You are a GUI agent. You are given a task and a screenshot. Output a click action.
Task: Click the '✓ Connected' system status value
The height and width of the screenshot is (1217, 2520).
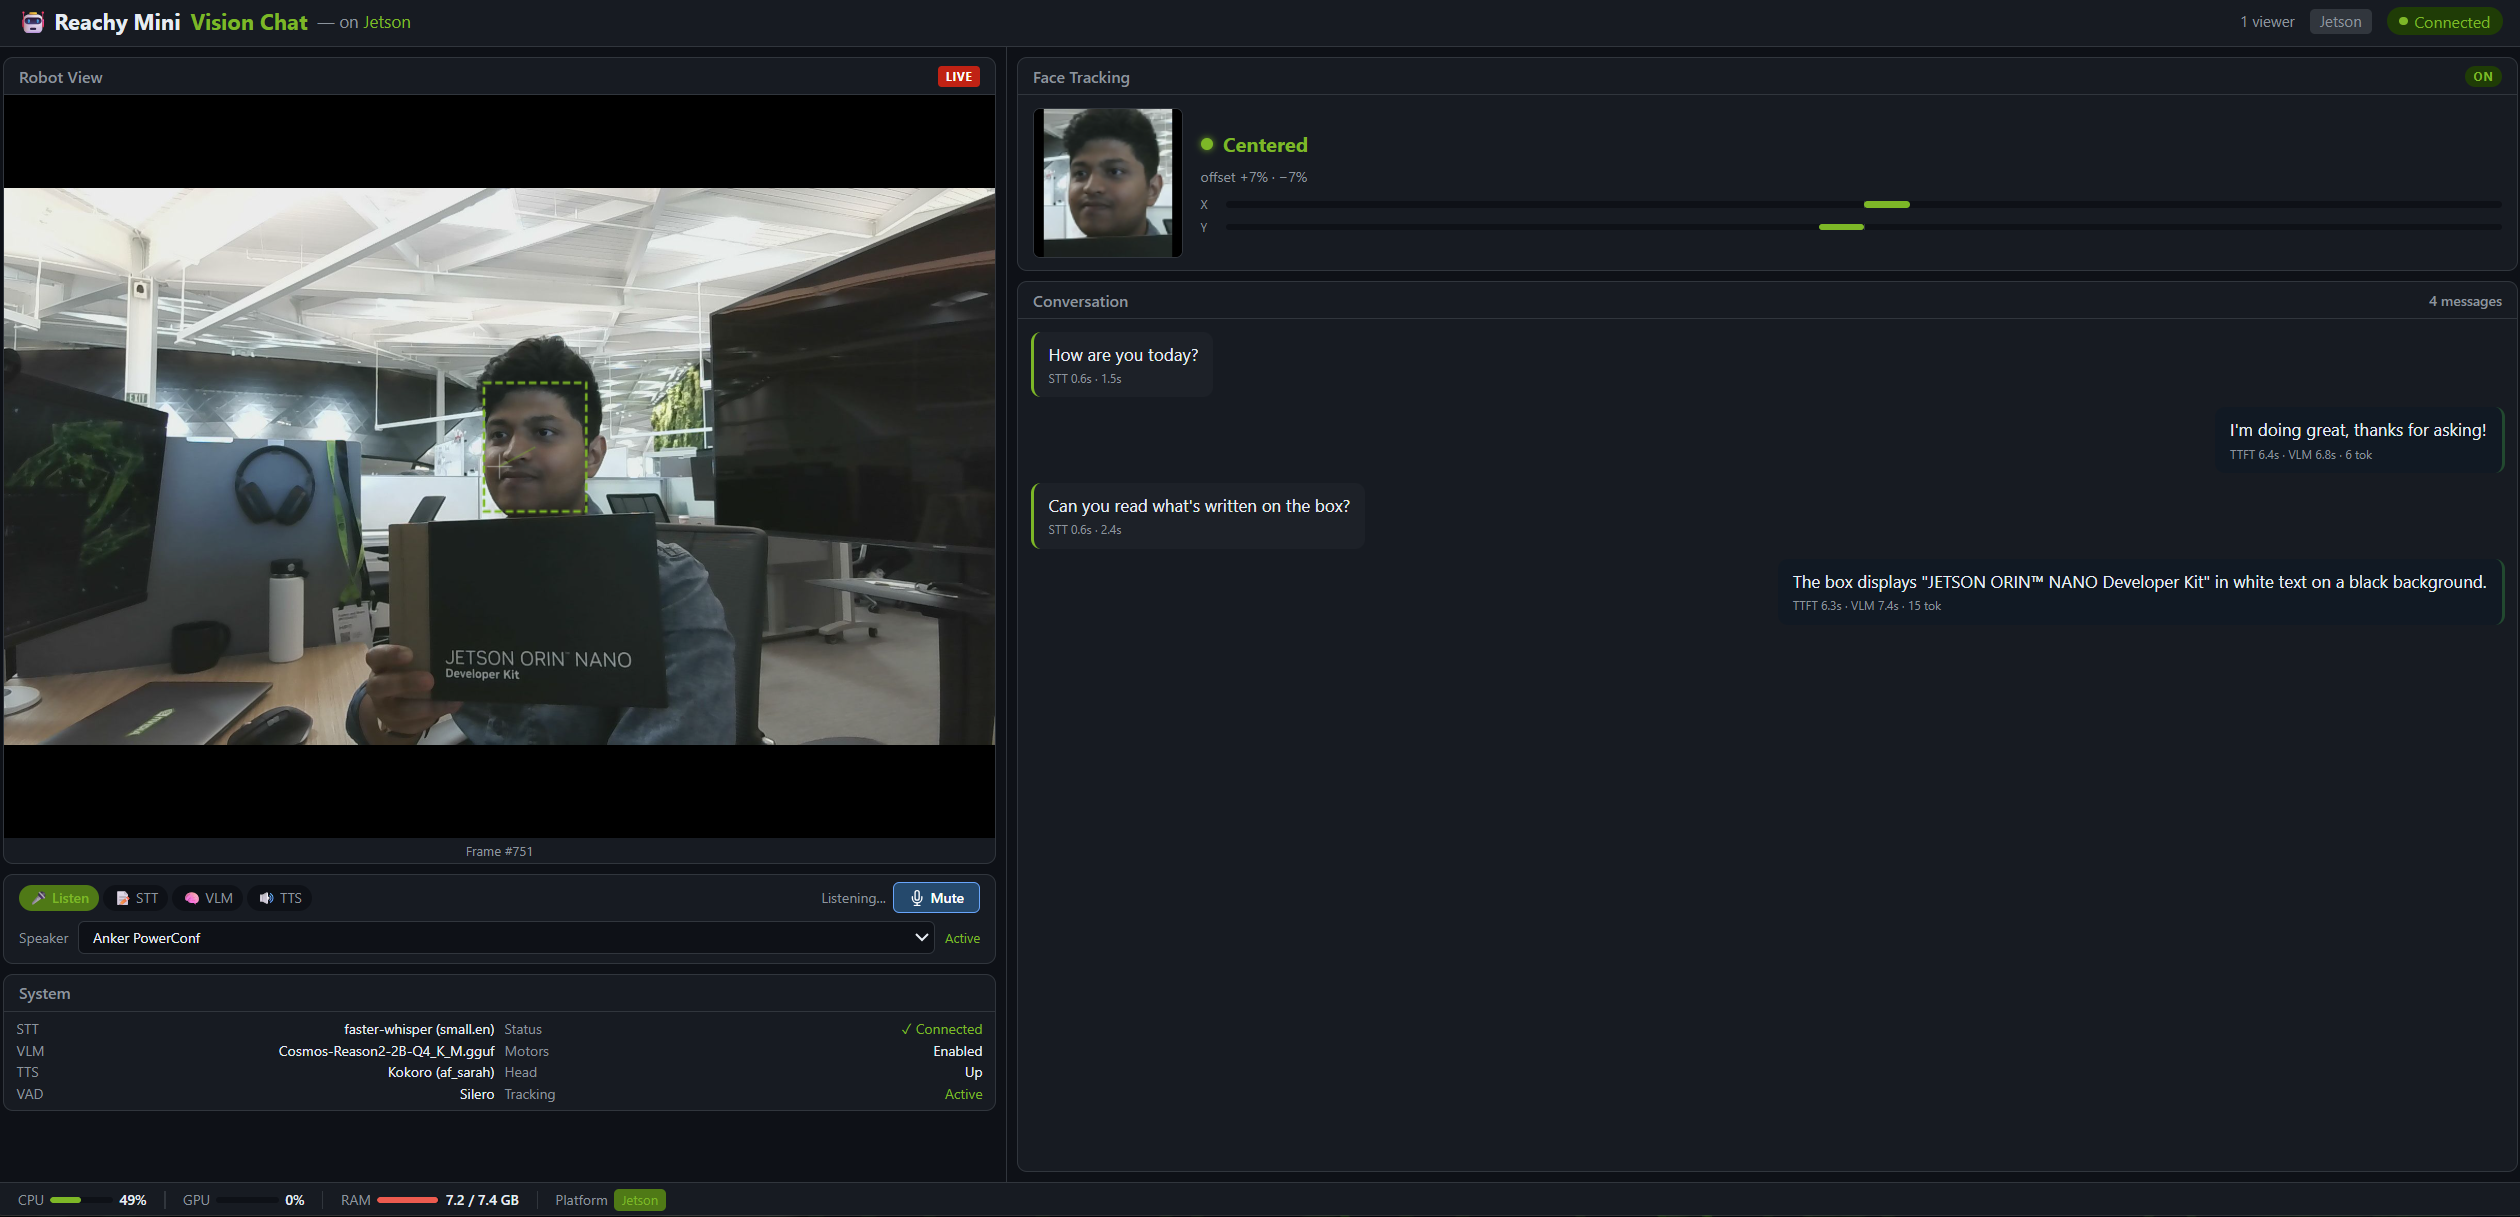click(941, 1029)
